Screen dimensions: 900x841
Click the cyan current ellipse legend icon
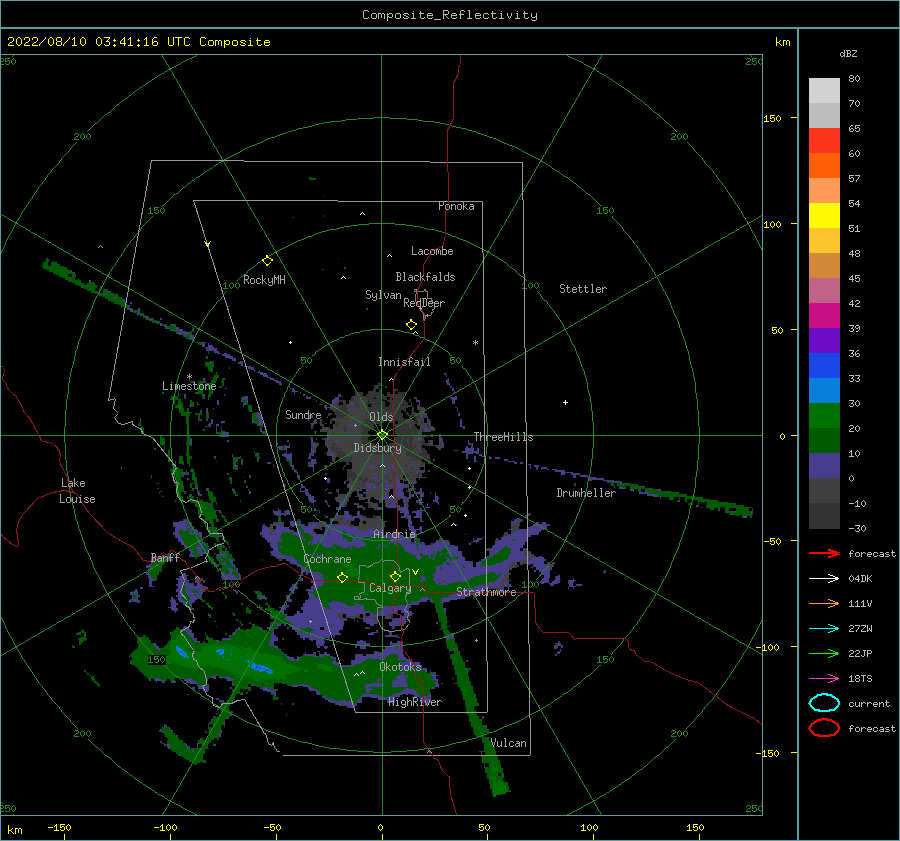(x=824, y=703)
